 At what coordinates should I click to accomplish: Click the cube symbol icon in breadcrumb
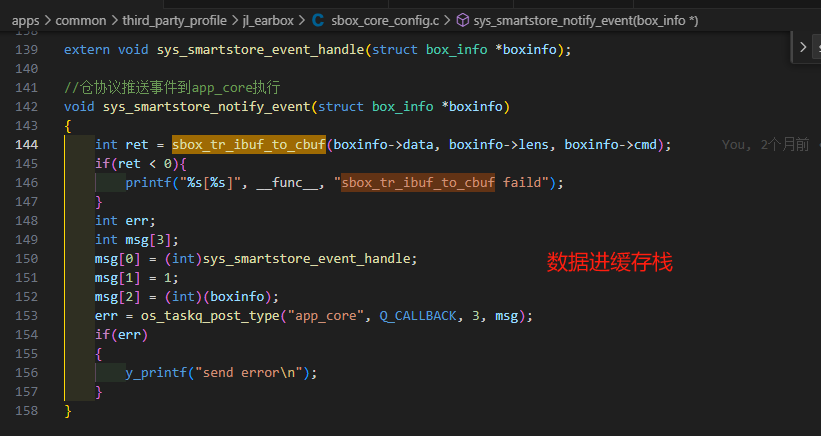tap(463, 20)
